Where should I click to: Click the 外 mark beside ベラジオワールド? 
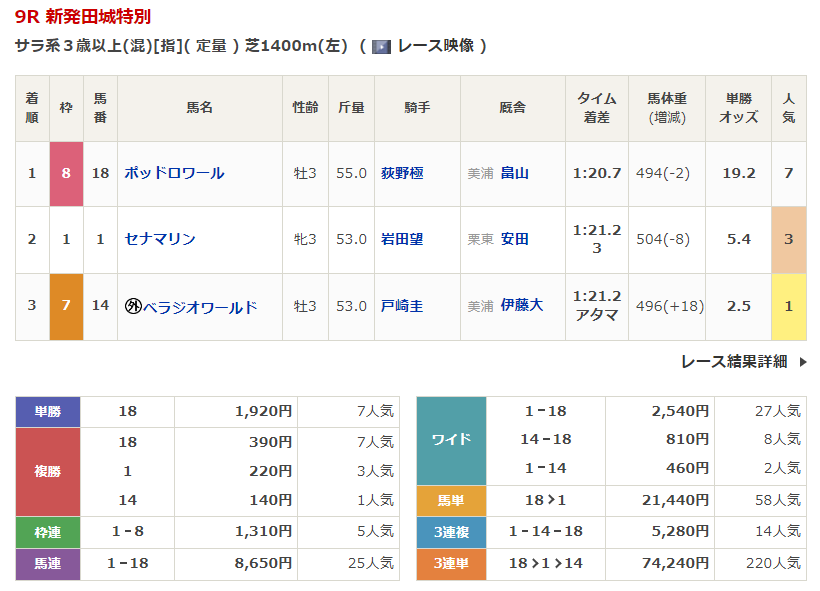point(132,306)
